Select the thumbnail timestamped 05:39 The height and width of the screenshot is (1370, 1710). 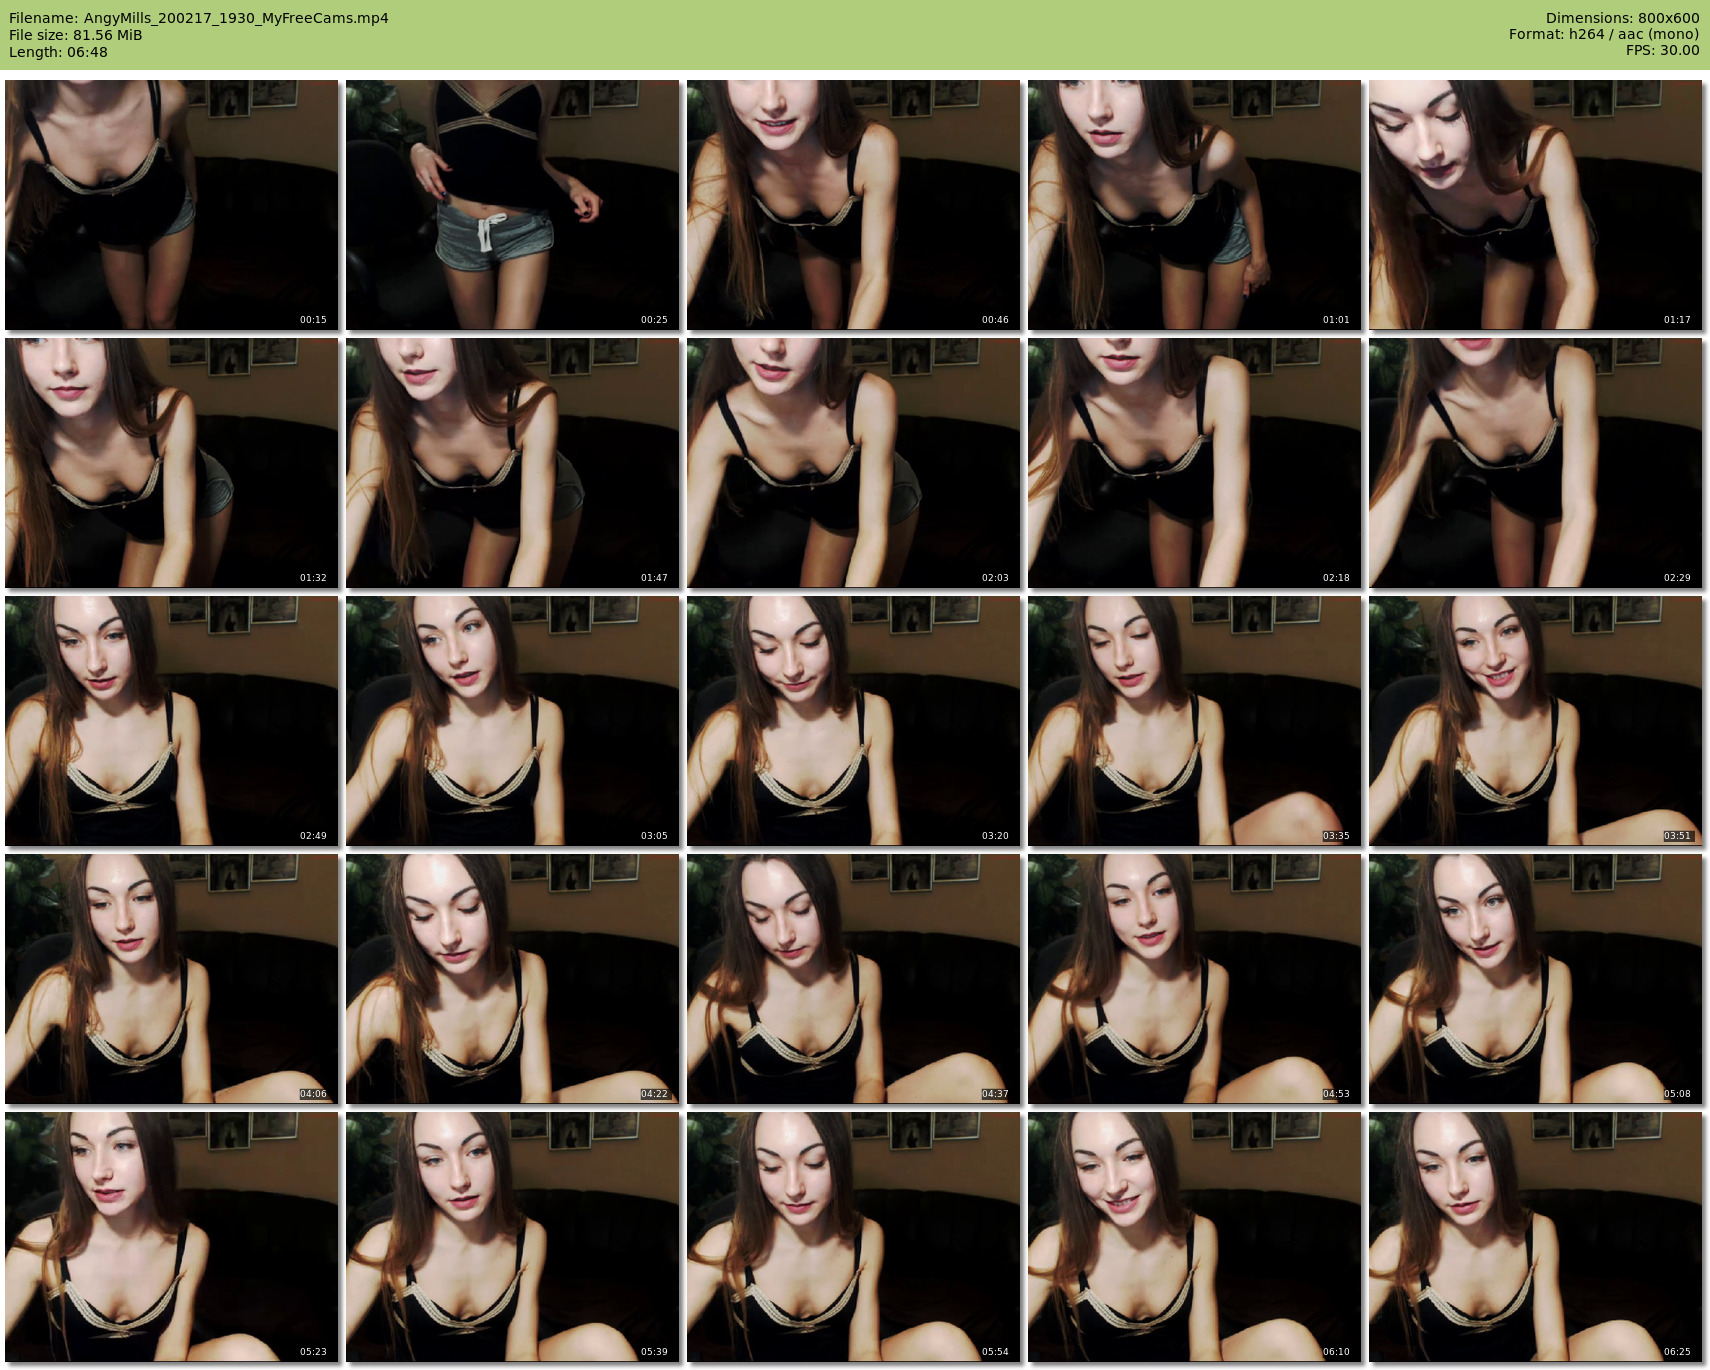click(x=512, y=1237)
